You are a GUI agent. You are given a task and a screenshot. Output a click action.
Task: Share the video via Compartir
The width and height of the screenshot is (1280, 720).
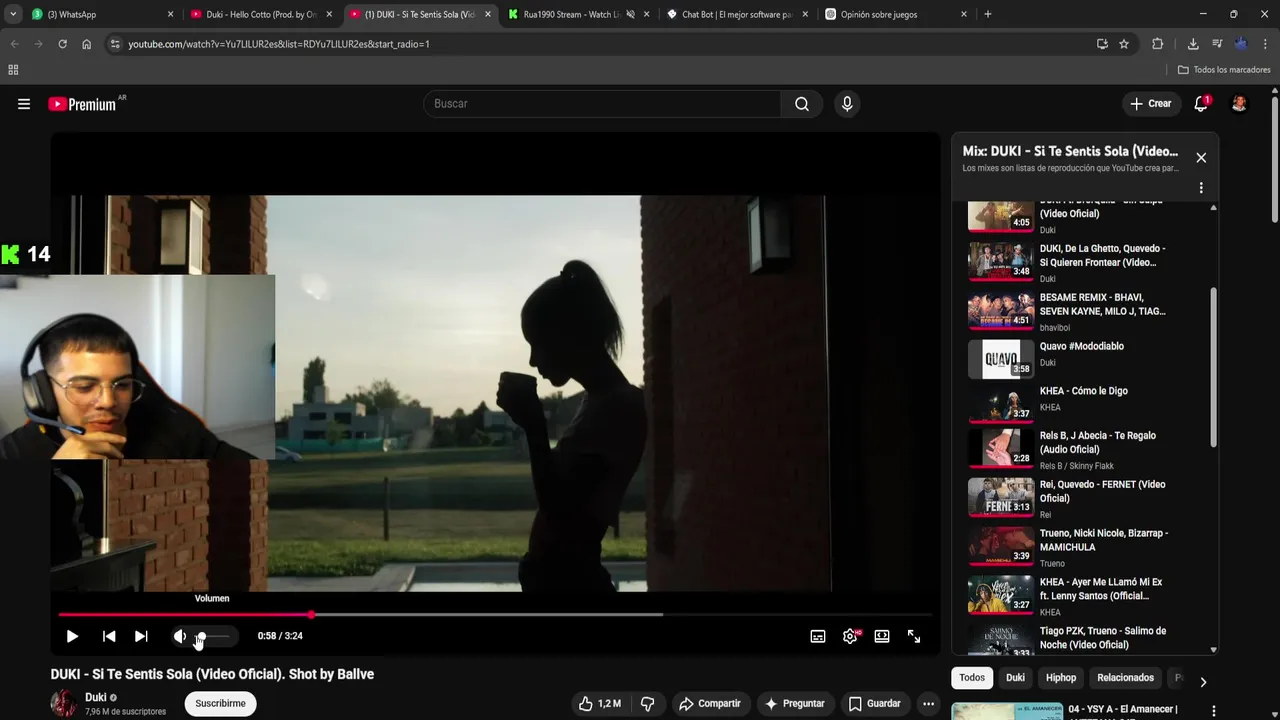coord(709,703)
